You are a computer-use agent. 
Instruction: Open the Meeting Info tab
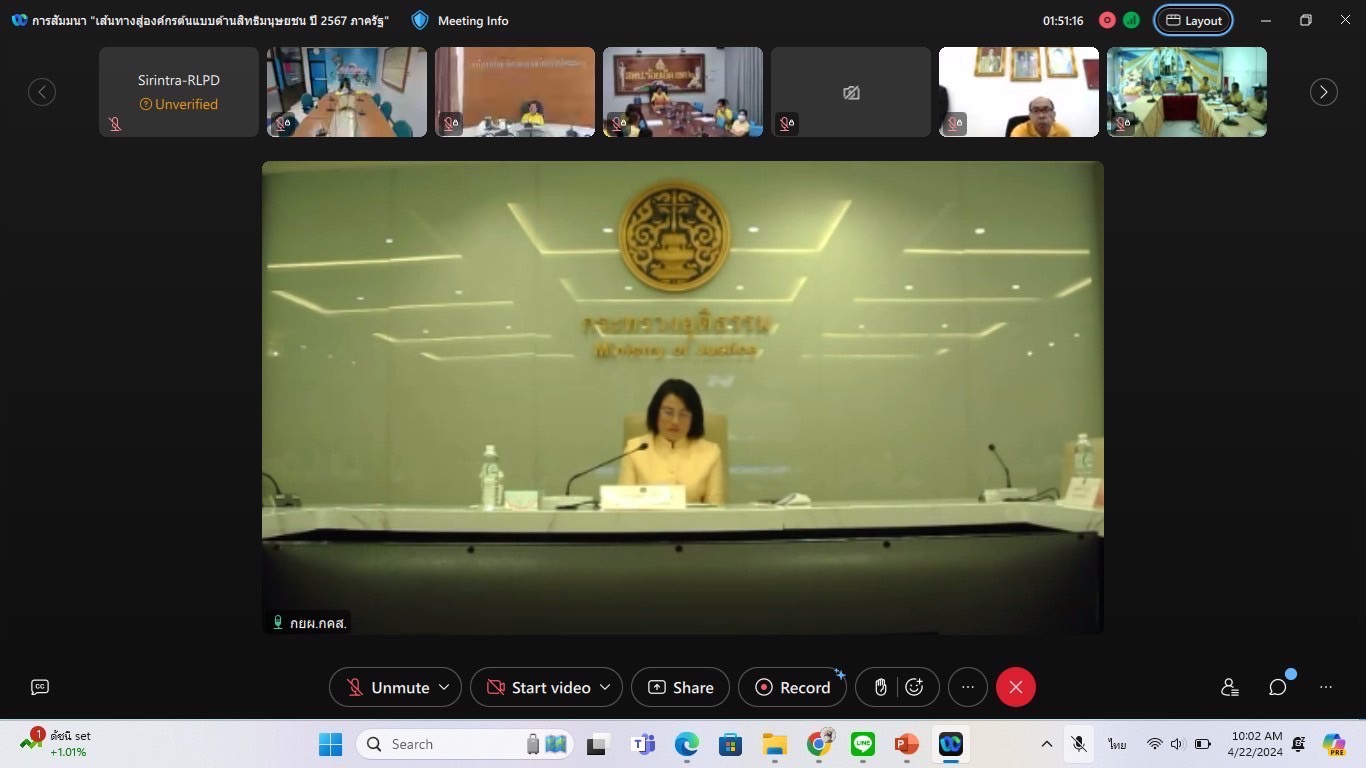point(460,20)
